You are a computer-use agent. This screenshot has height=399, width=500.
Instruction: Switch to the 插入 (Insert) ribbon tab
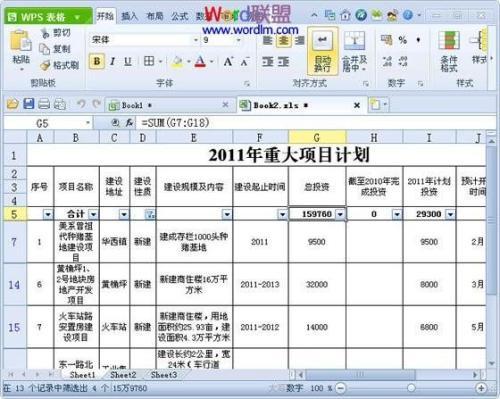(129, 16)
